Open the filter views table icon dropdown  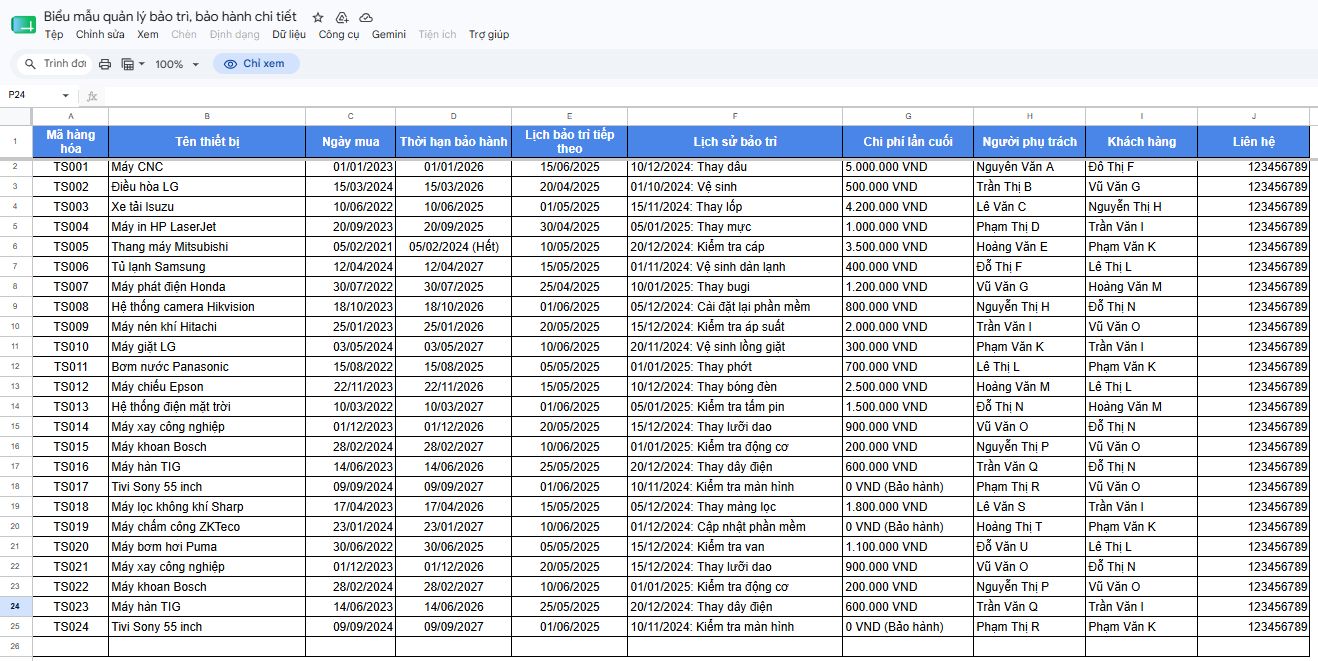point(133,64)
